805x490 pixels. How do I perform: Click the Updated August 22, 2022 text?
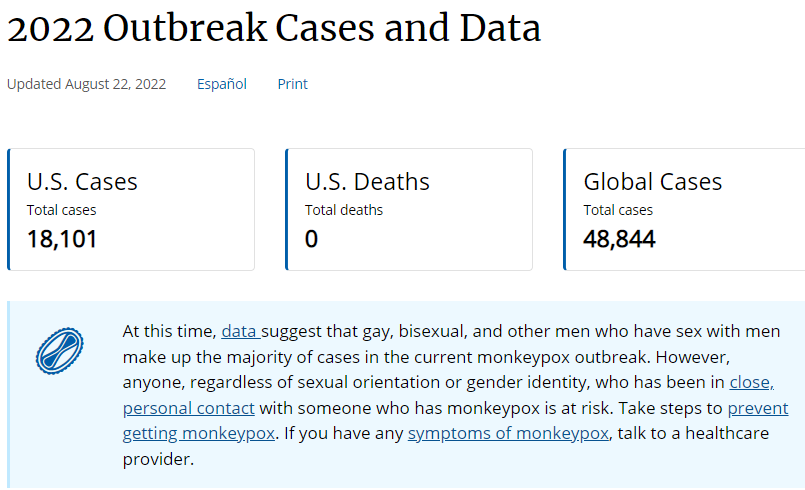pyautogui.click(x=86, y=84)
